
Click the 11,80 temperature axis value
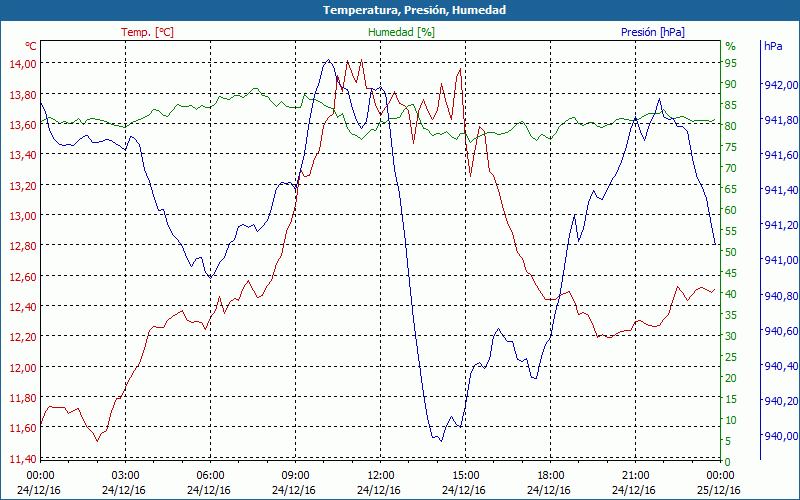point(23,398)
